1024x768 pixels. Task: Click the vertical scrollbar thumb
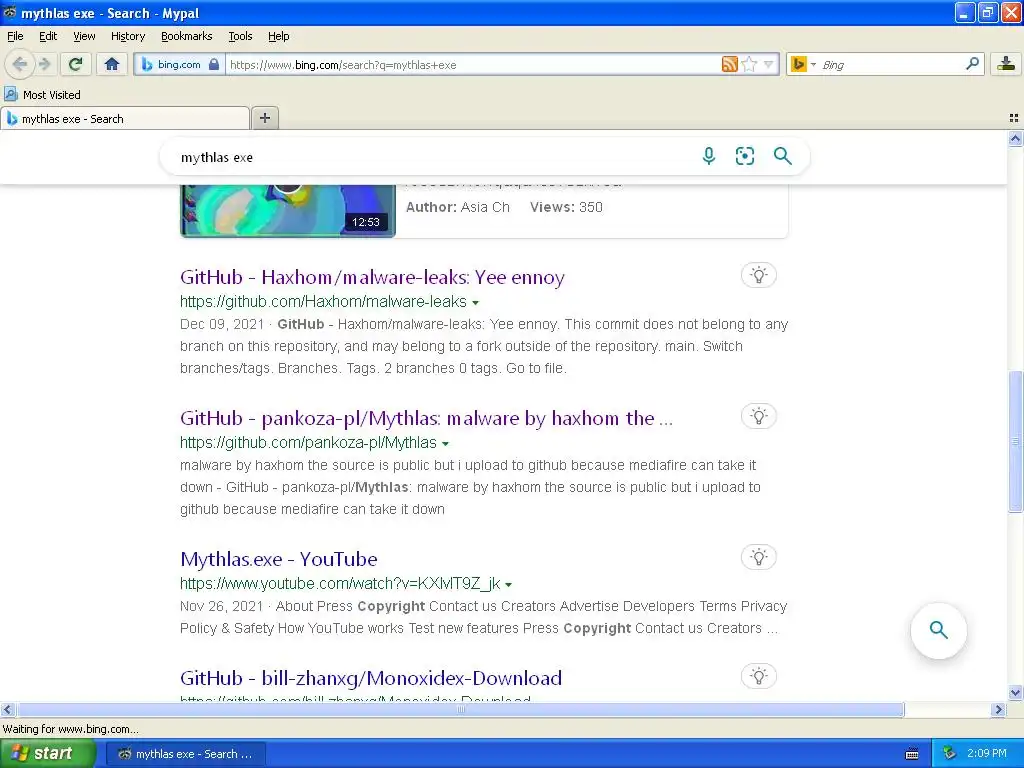click(x=1016, y=441)
